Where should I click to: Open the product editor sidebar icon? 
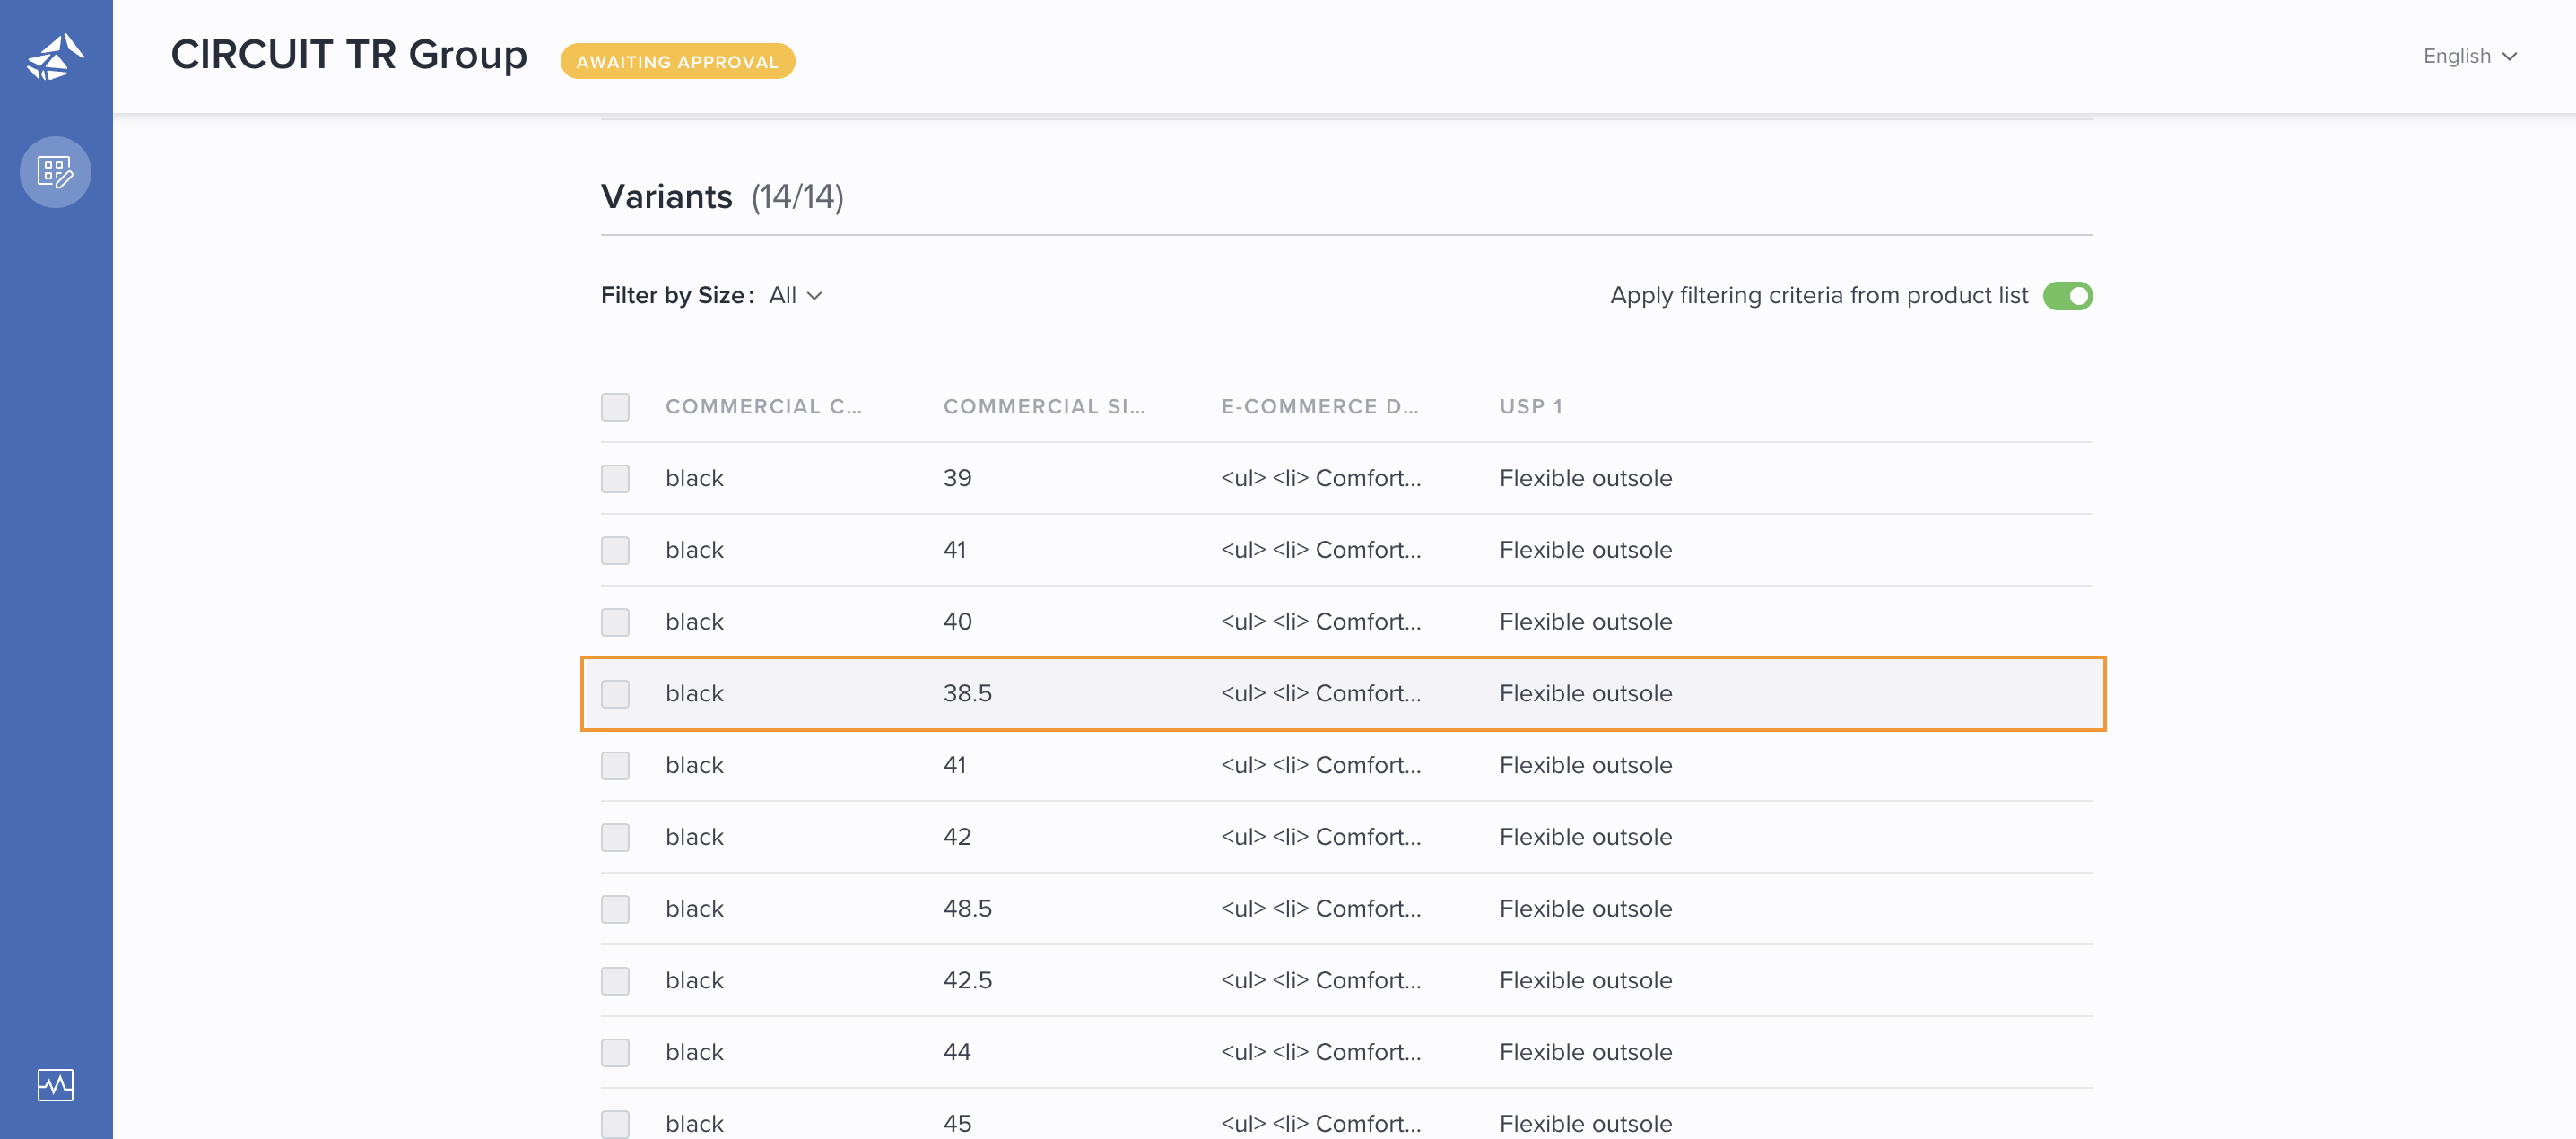[x=55, y=172]
